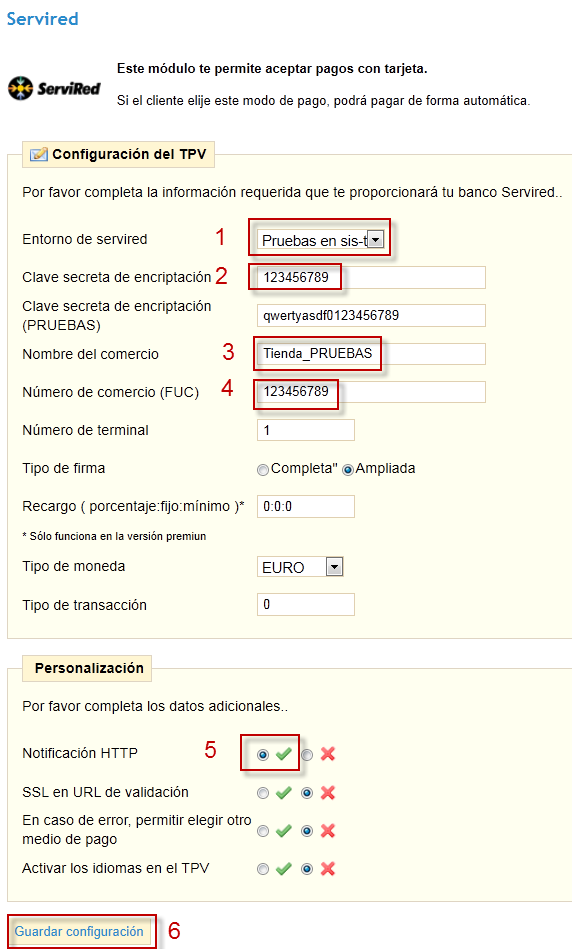Image resolution: width=572 pixels, height=949 pixels.
Task: Disable idiomas en el TPV radio button
Action: click(x=307, y=869)
